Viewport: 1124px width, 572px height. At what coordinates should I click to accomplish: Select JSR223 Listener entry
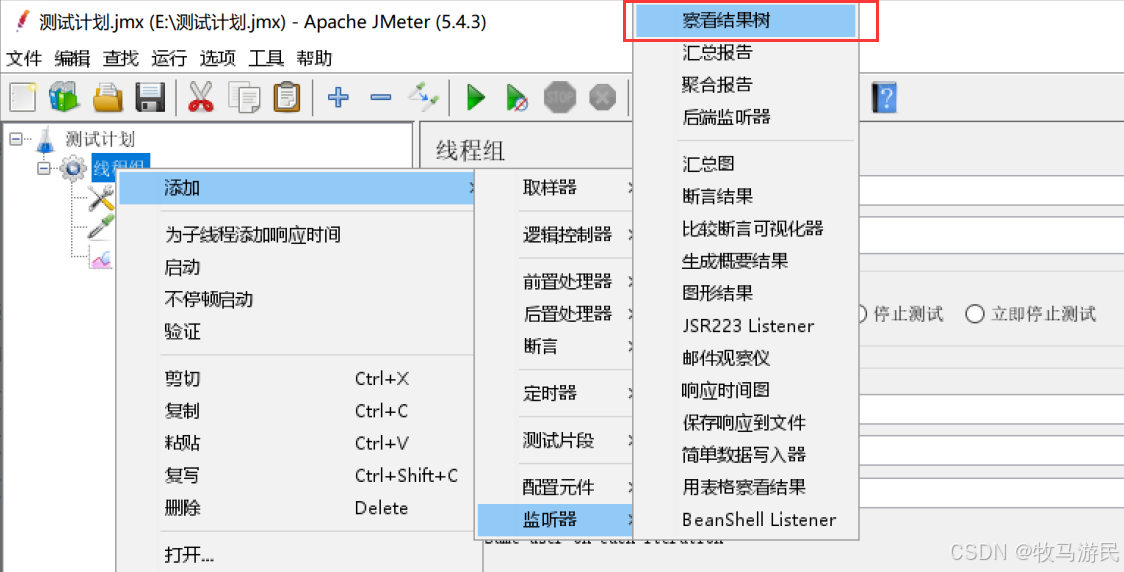[x=746, y=326]
